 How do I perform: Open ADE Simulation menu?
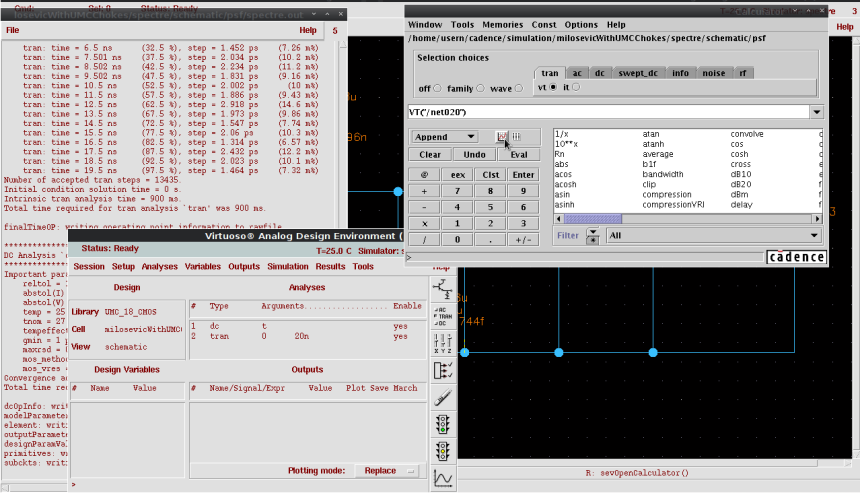(x=288, y=267)
